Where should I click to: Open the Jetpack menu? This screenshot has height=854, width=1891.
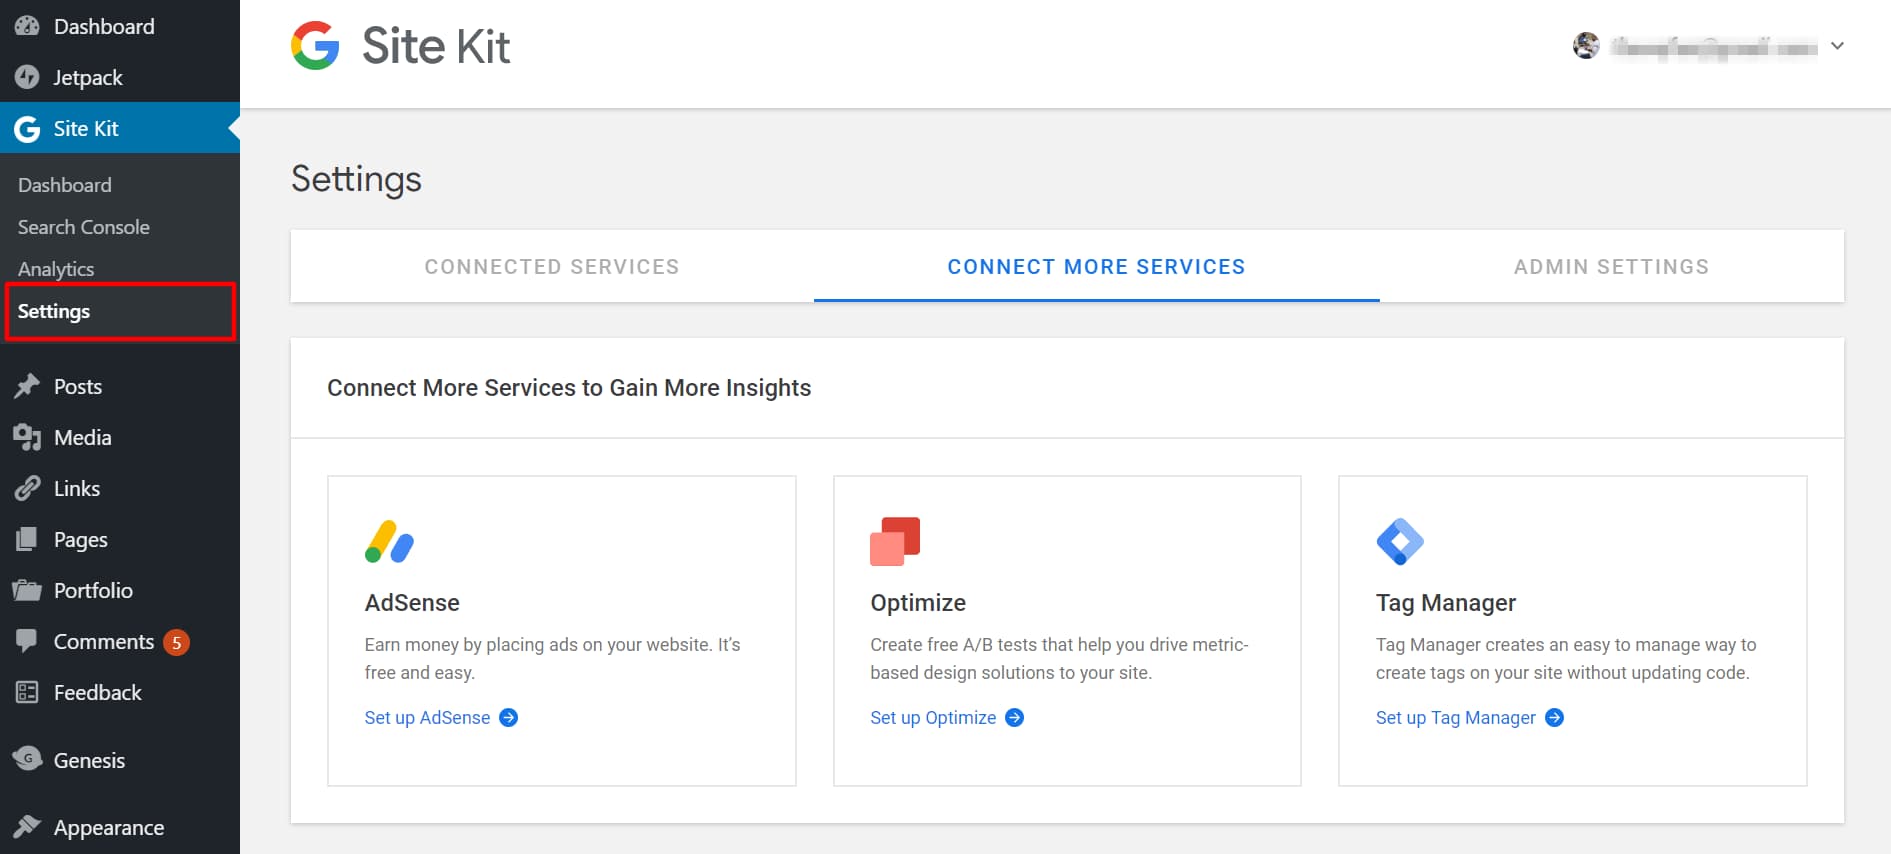pyautogui.click(x=120, y=77)
